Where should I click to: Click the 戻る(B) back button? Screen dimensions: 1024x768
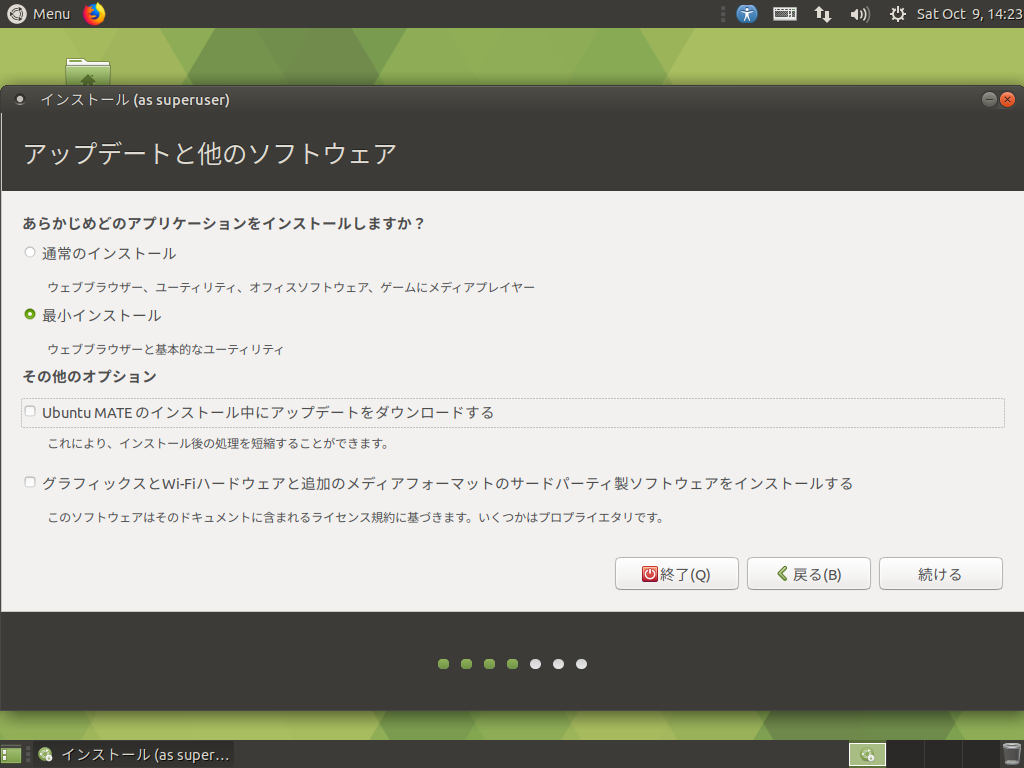pos(808,573)
